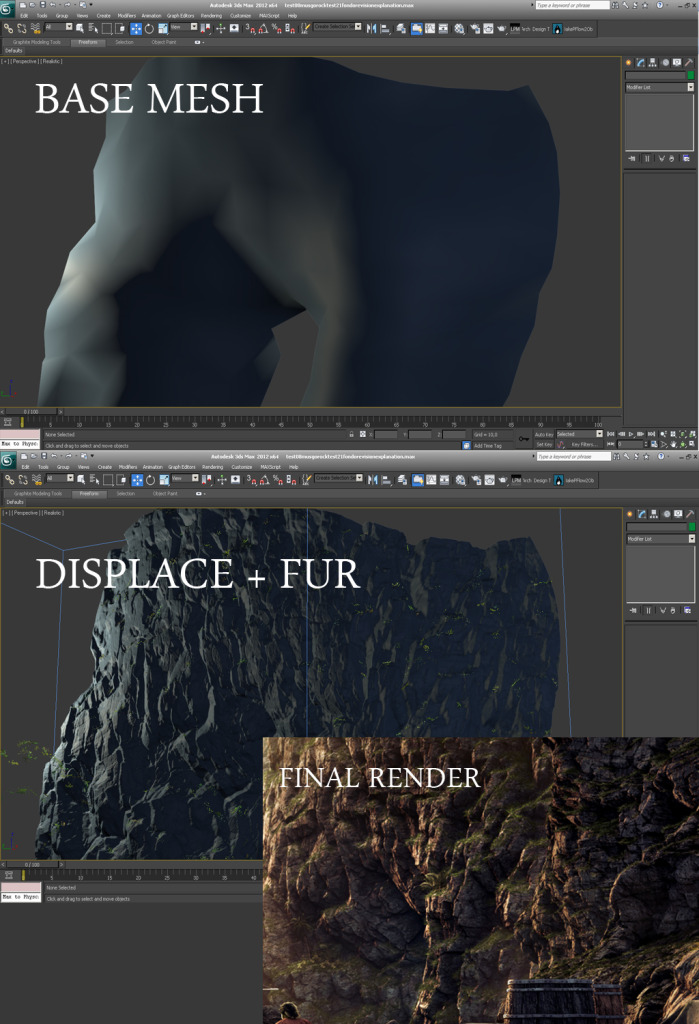The image size is (699, 1024).
Task: Click the 0/100 time slider, top window
Action: click(x=31, y=411)
